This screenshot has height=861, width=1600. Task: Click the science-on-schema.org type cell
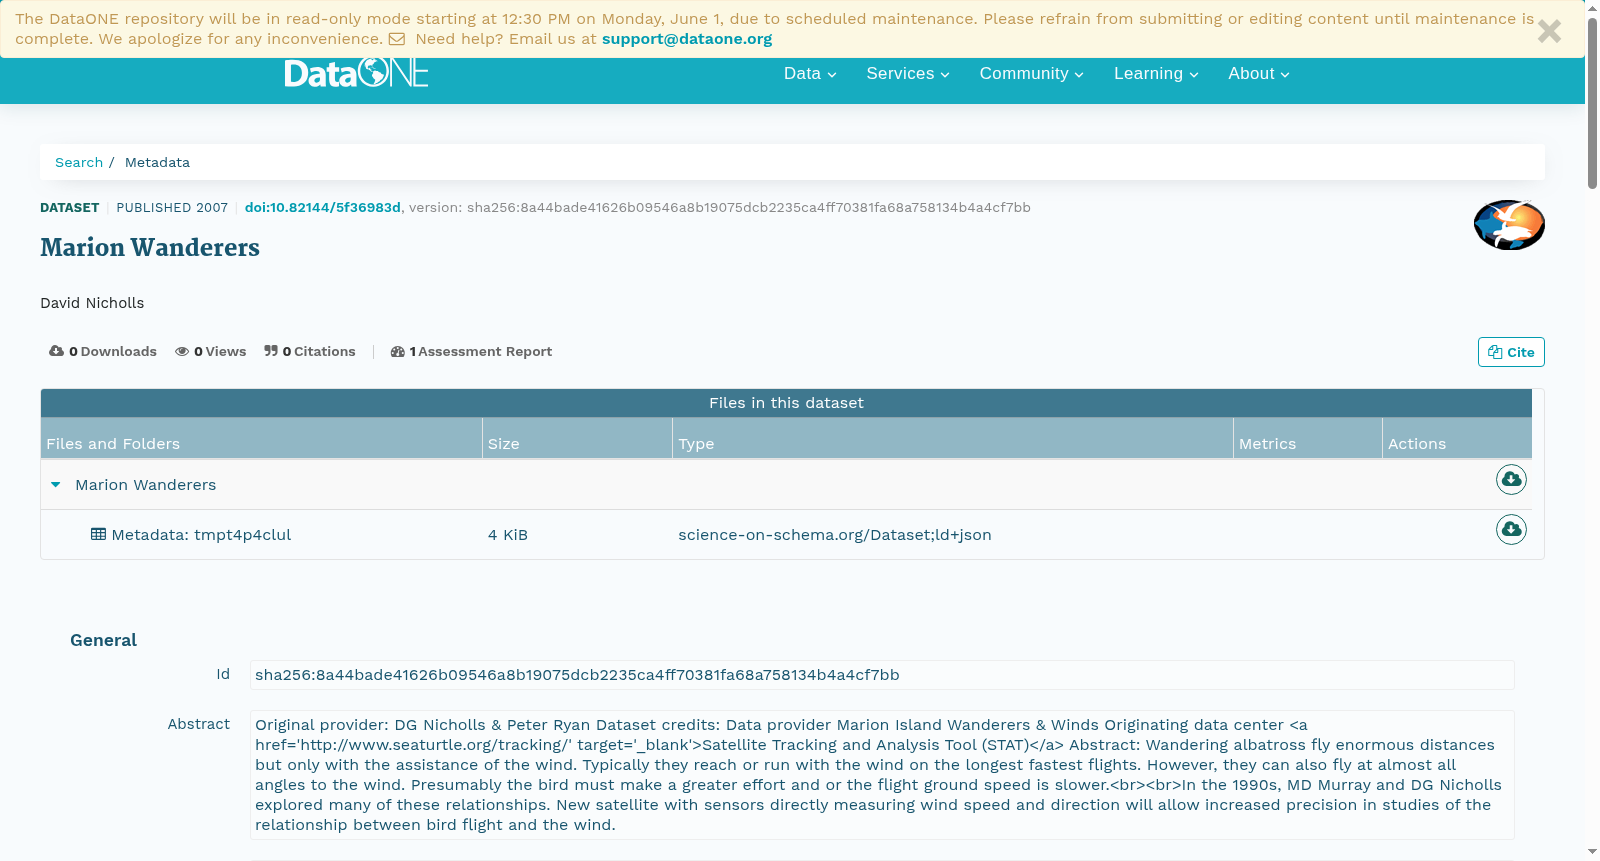(x=835, y=535)
